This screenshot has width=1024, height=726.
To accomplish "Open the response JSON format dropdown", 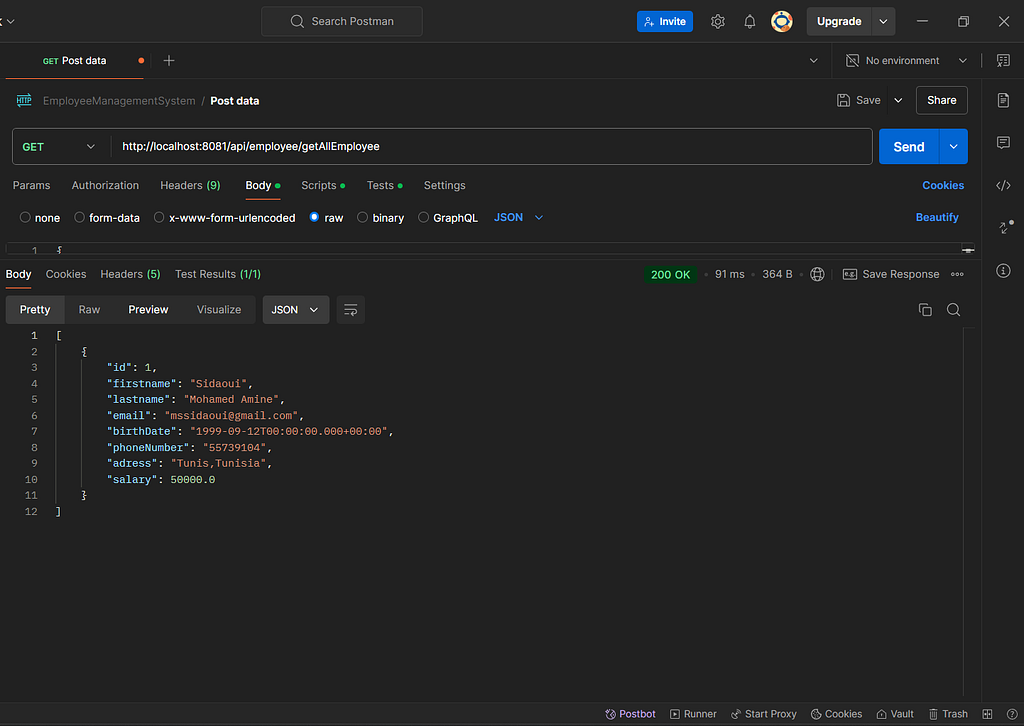I will coord(295,309).
